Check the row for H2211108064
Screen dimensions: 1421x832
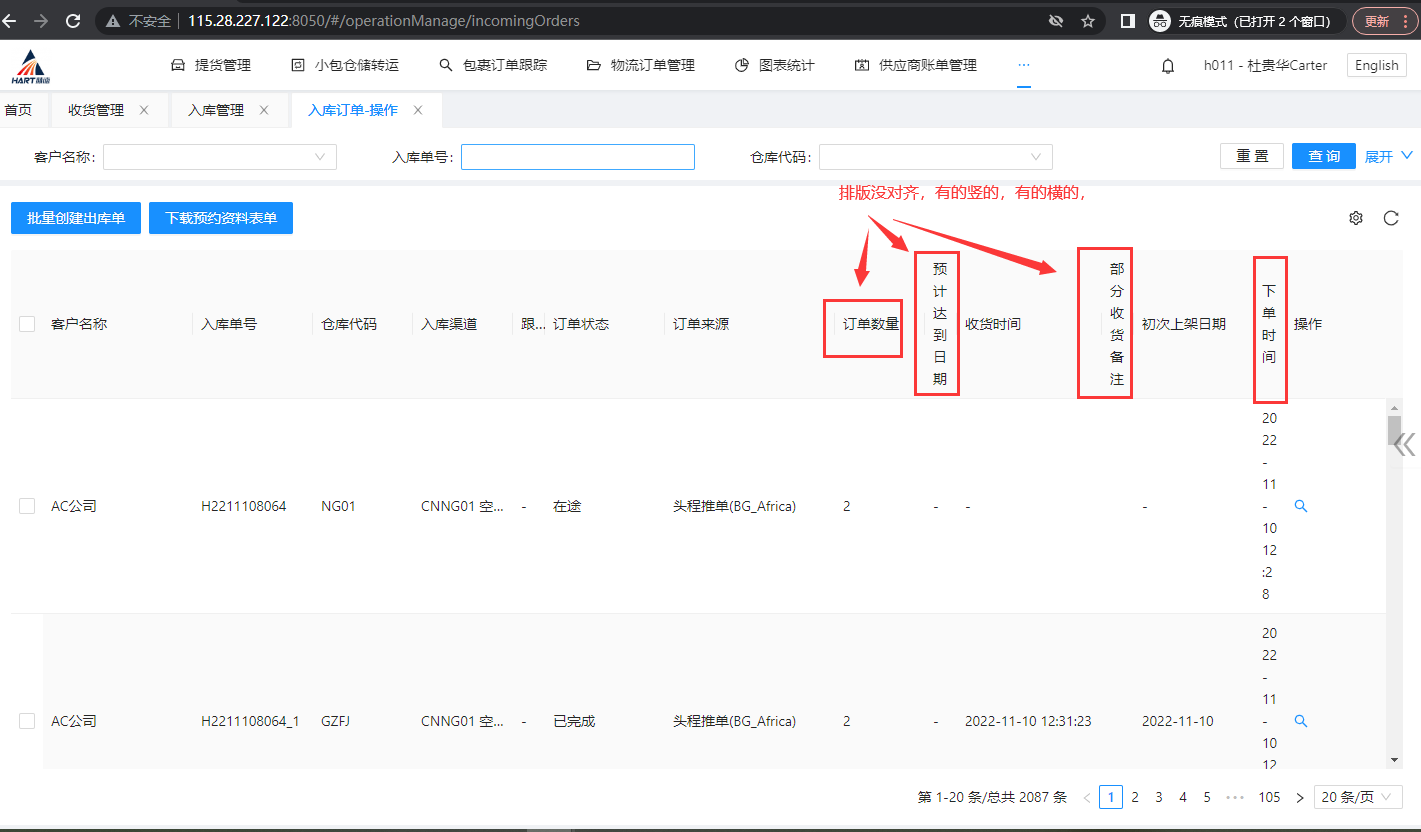click(x=27, y=507)
